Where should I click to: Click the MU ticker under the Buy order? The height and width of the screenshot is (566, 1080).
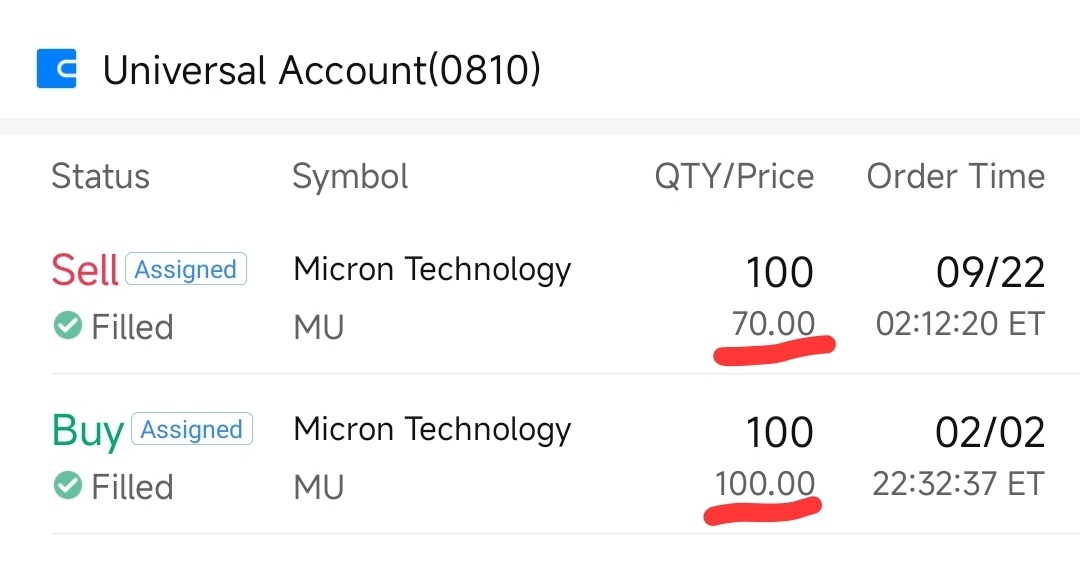319,488
